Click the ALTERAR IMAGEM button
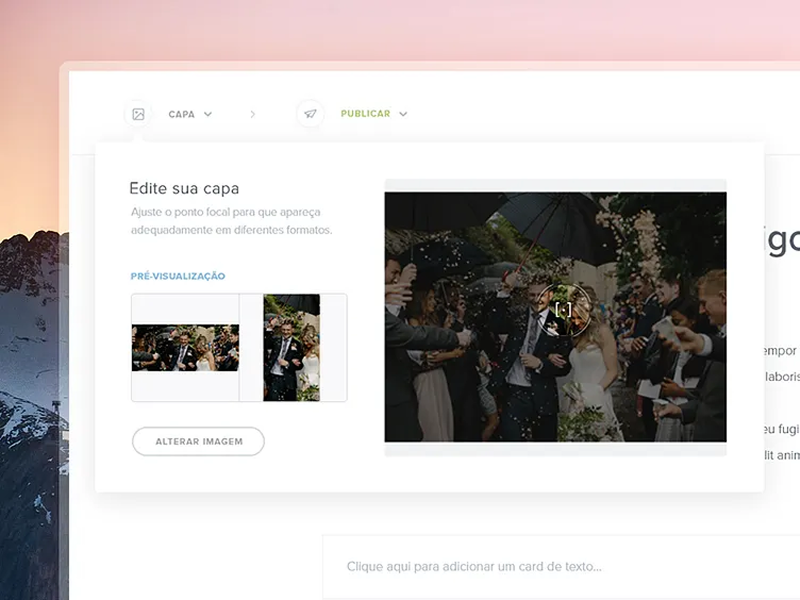The width and height of the screenshot is (800, 600). pyautogui.click(x=198, y=441)
